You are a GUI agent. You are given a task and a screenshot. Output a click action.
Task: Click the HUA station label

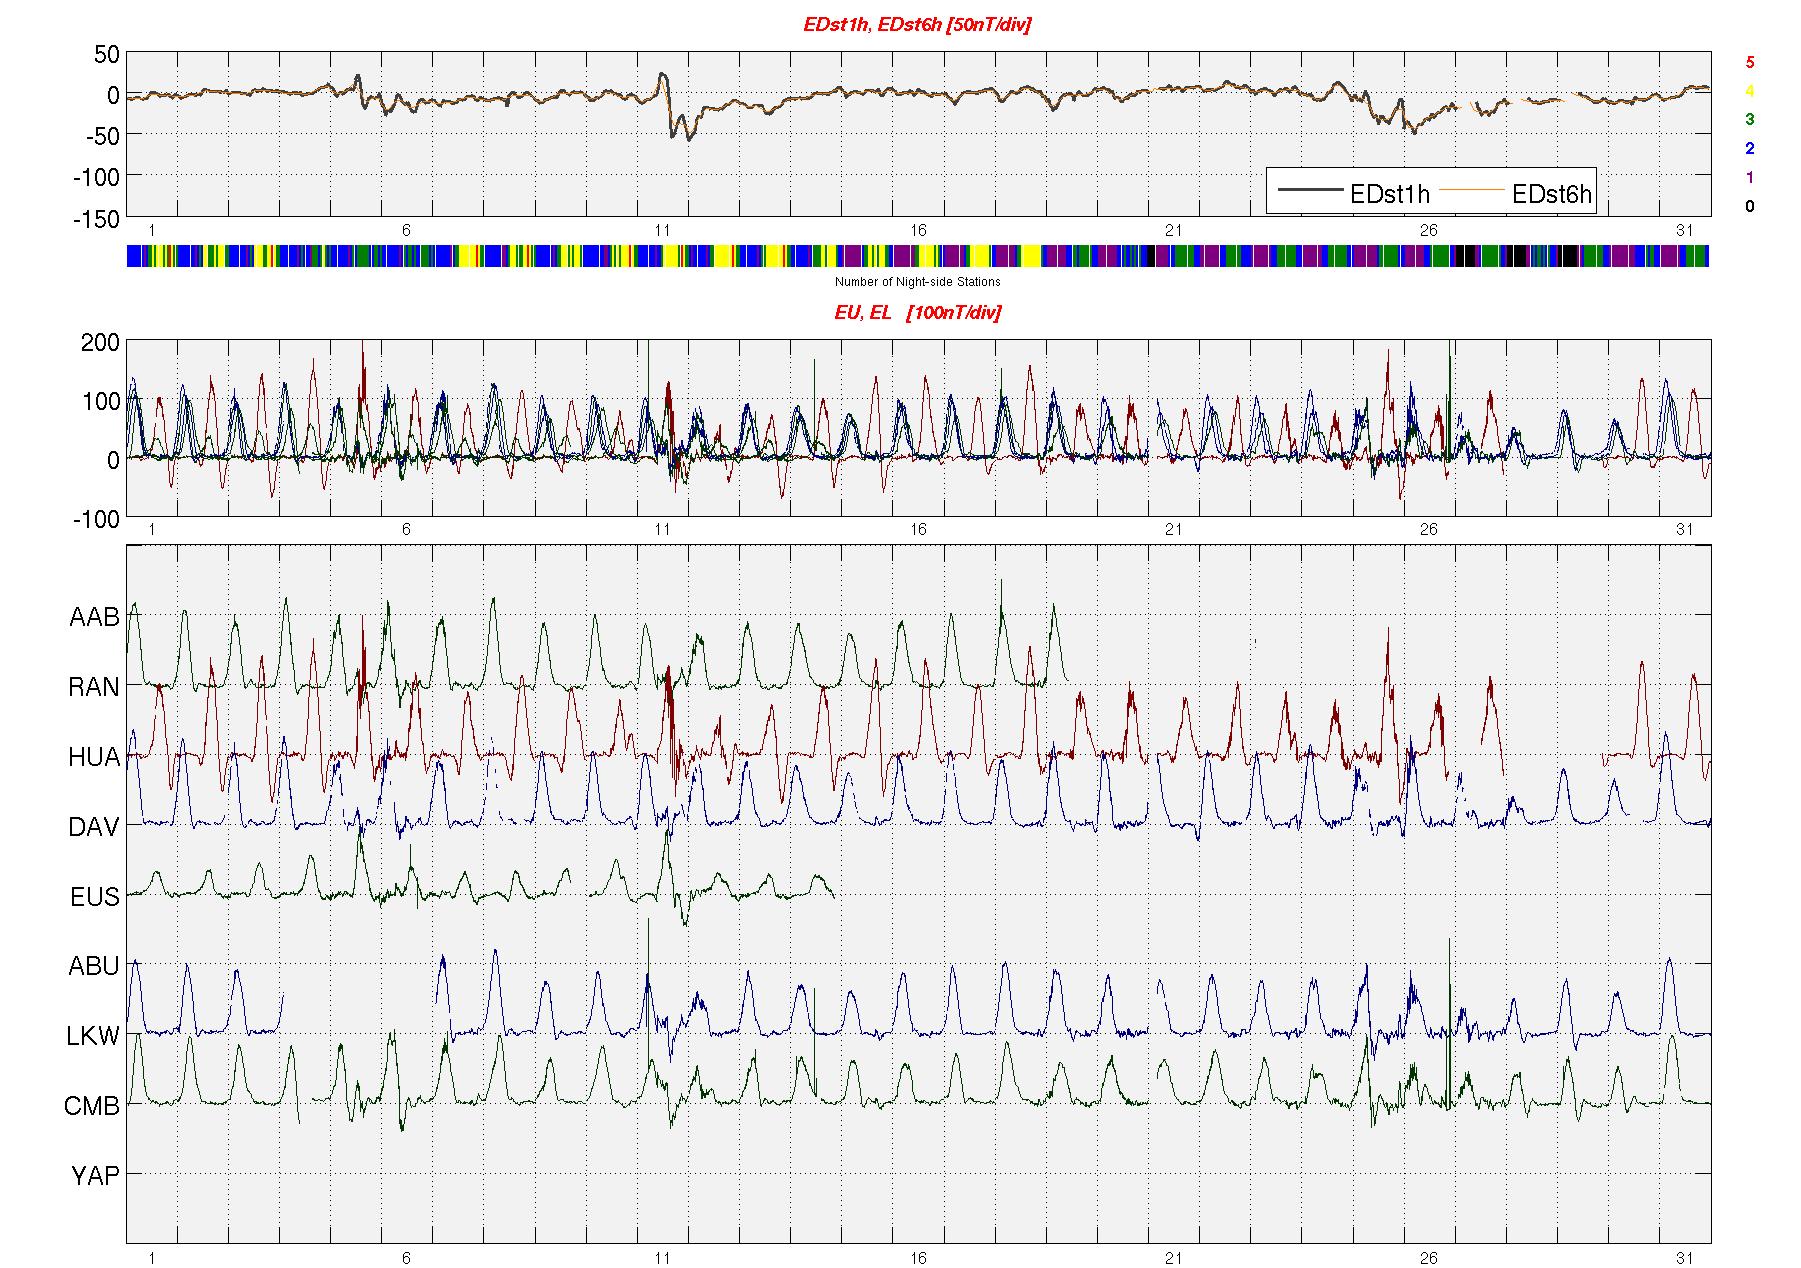(x=94, y=758)
